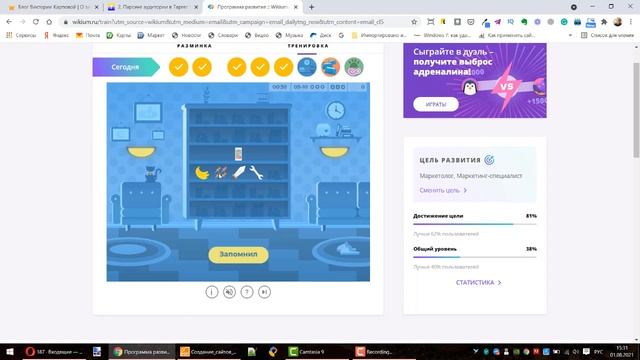The width and height of the screenshot is (640, 360).
Task: Open the browser extensions puzzle icon
Action: click(x=604, y=22)
